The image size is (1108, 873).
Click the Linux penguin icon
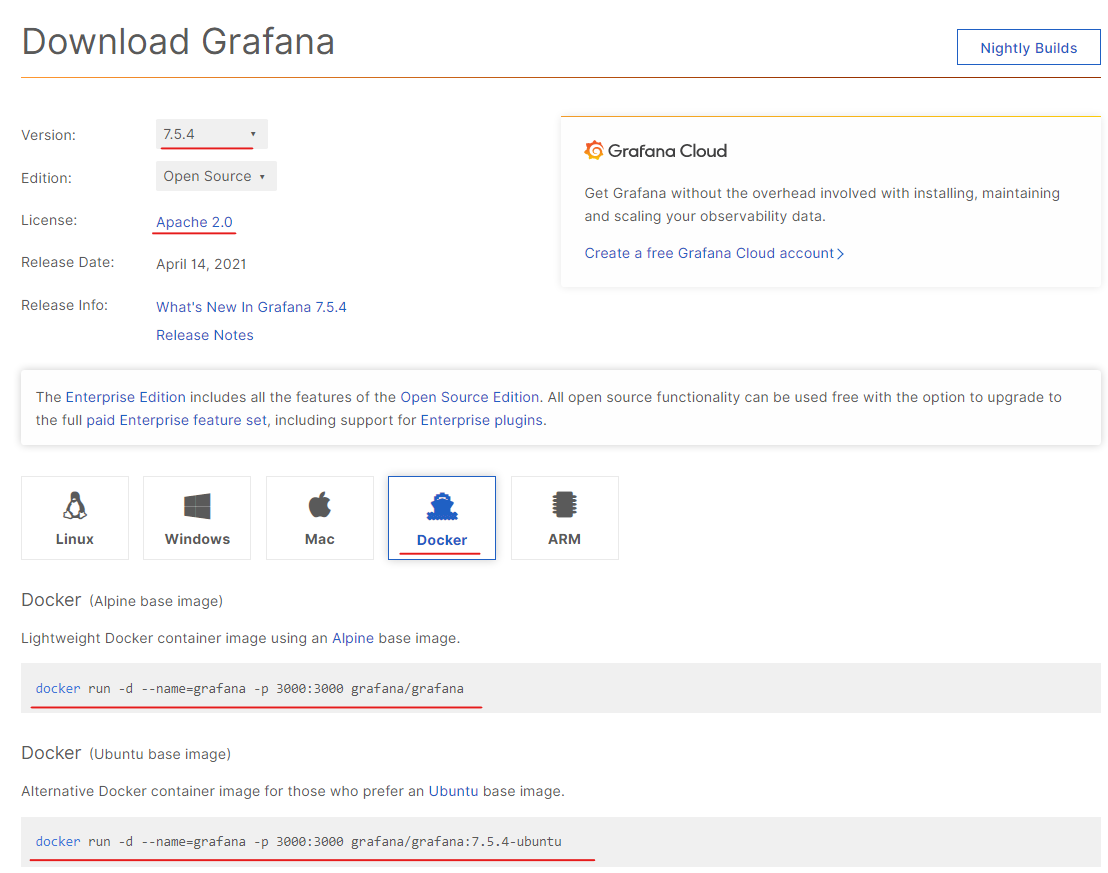coord(75,505)
